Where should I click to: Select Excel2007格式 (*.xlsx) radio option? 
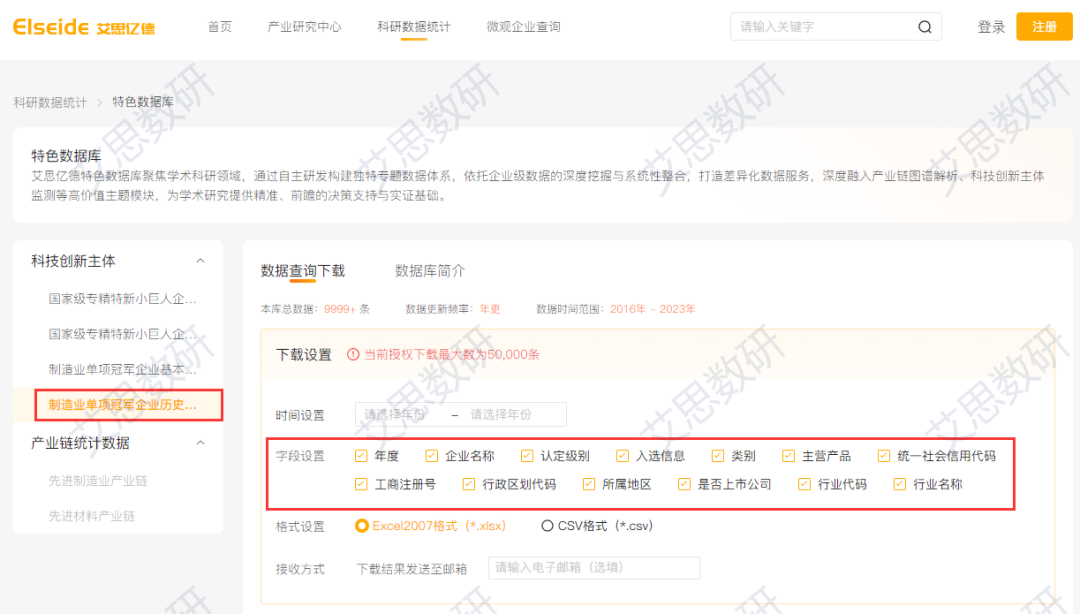point(361,526)
